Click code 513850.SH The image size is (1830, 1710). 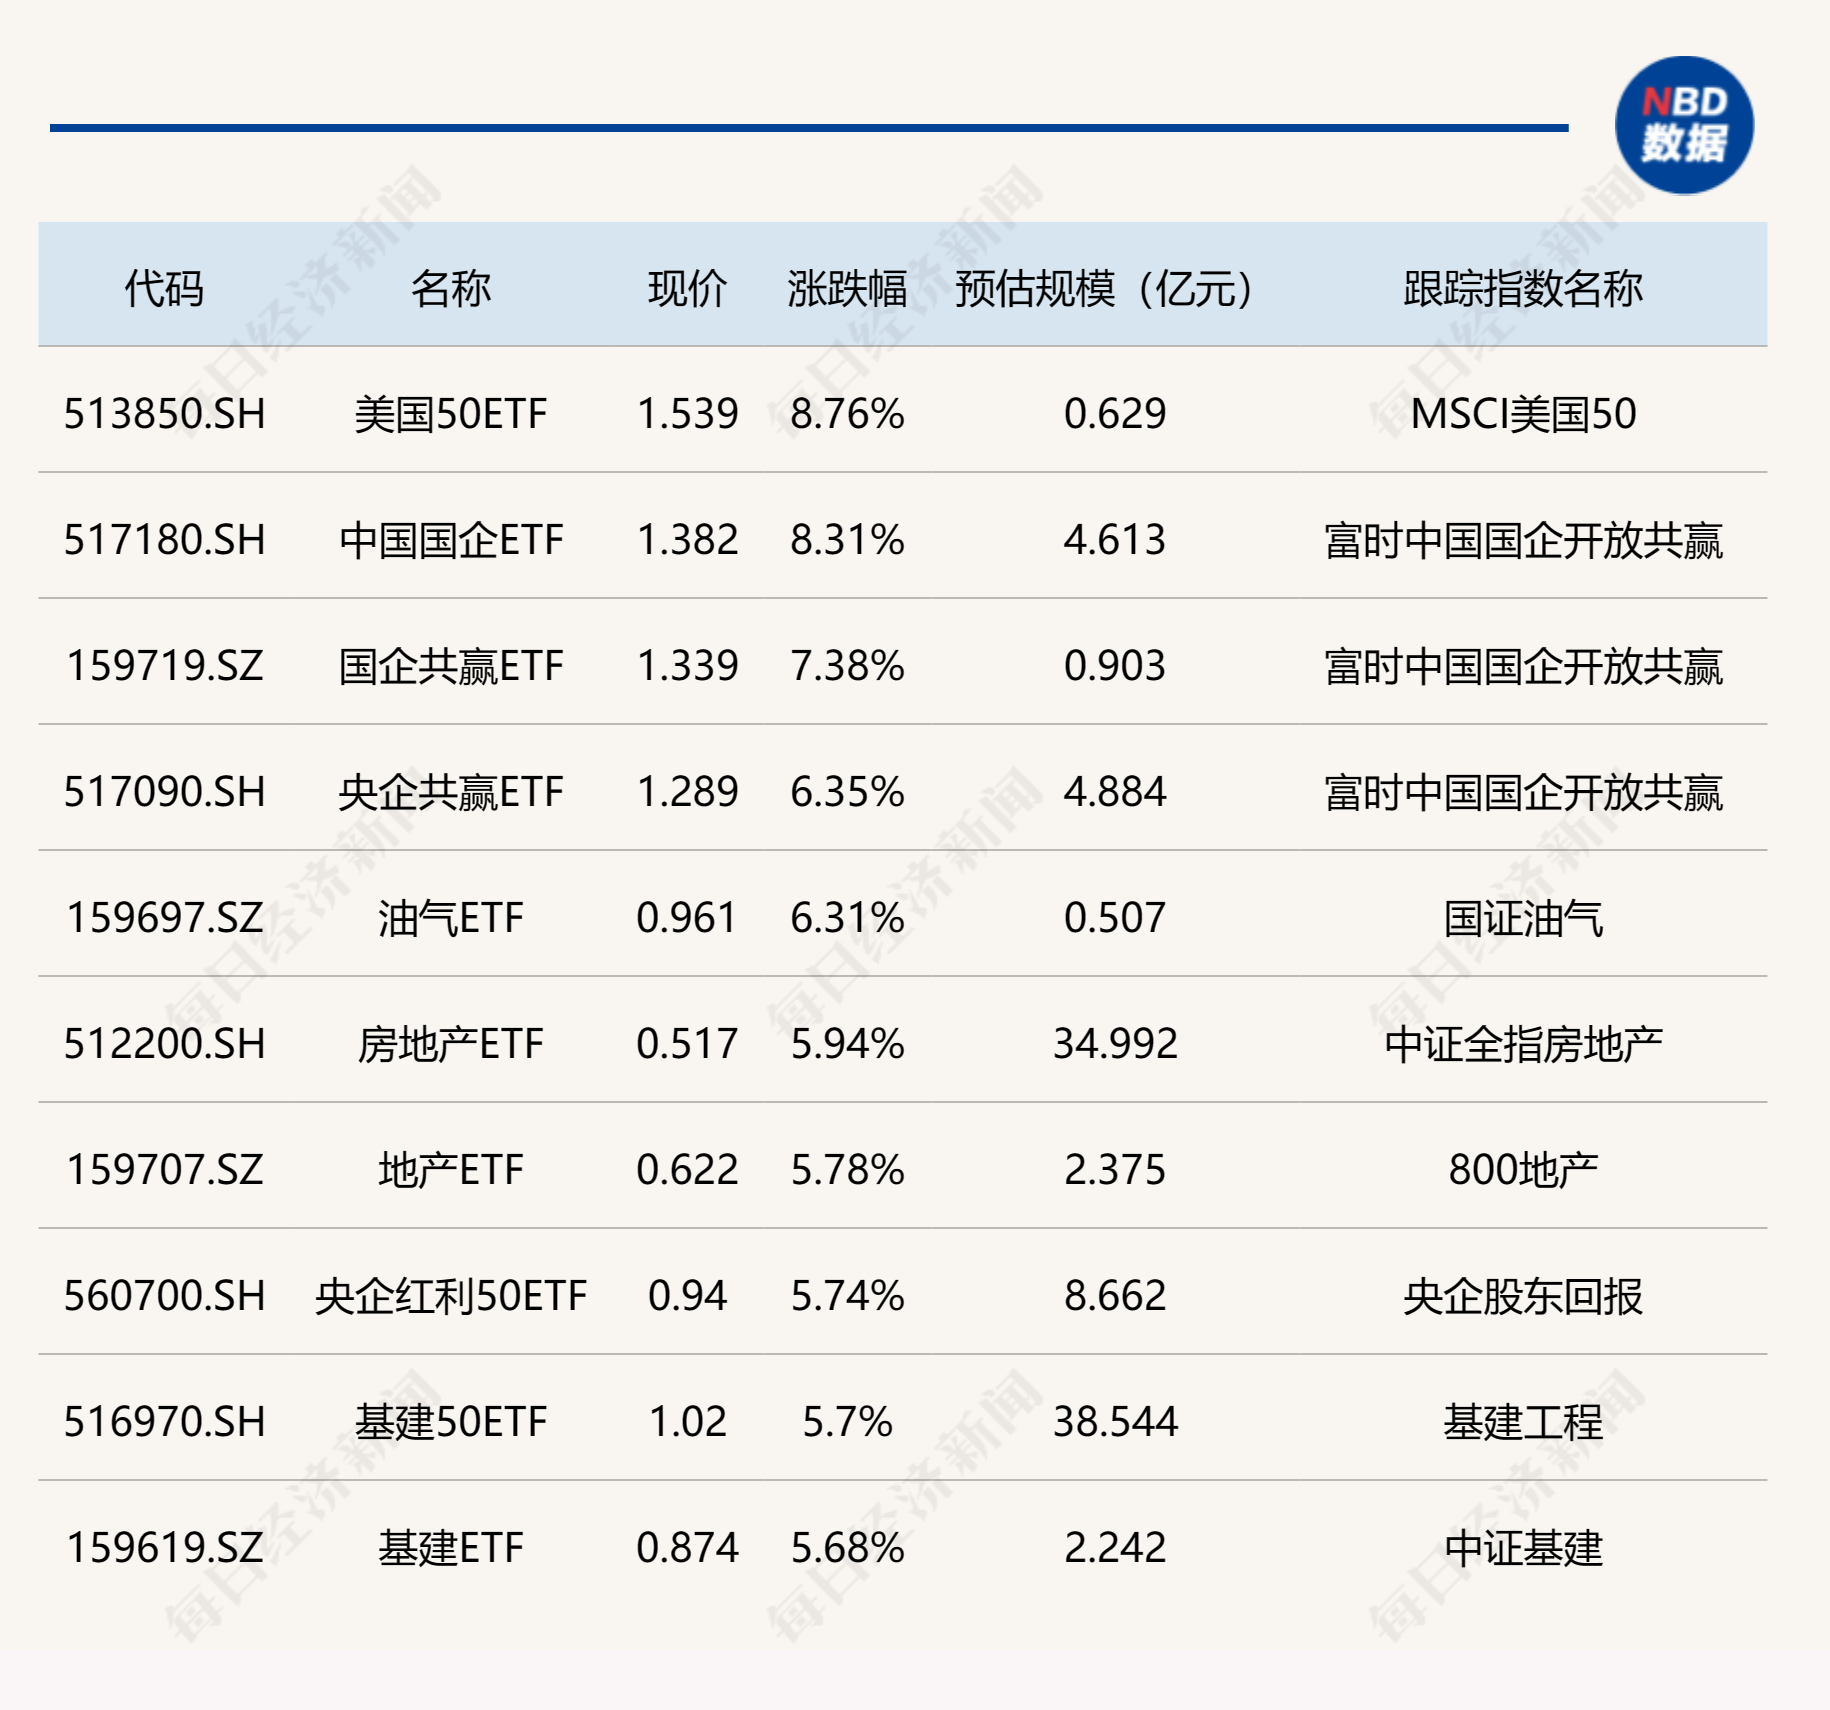point(165,414)
